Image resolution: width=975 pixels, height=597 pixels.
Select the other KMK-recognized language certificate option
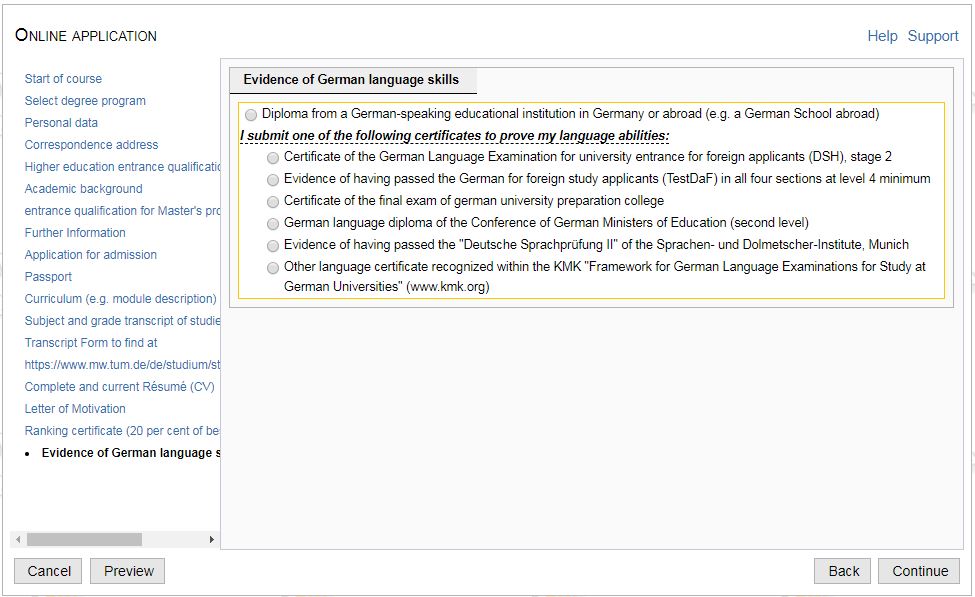(273, 268)
